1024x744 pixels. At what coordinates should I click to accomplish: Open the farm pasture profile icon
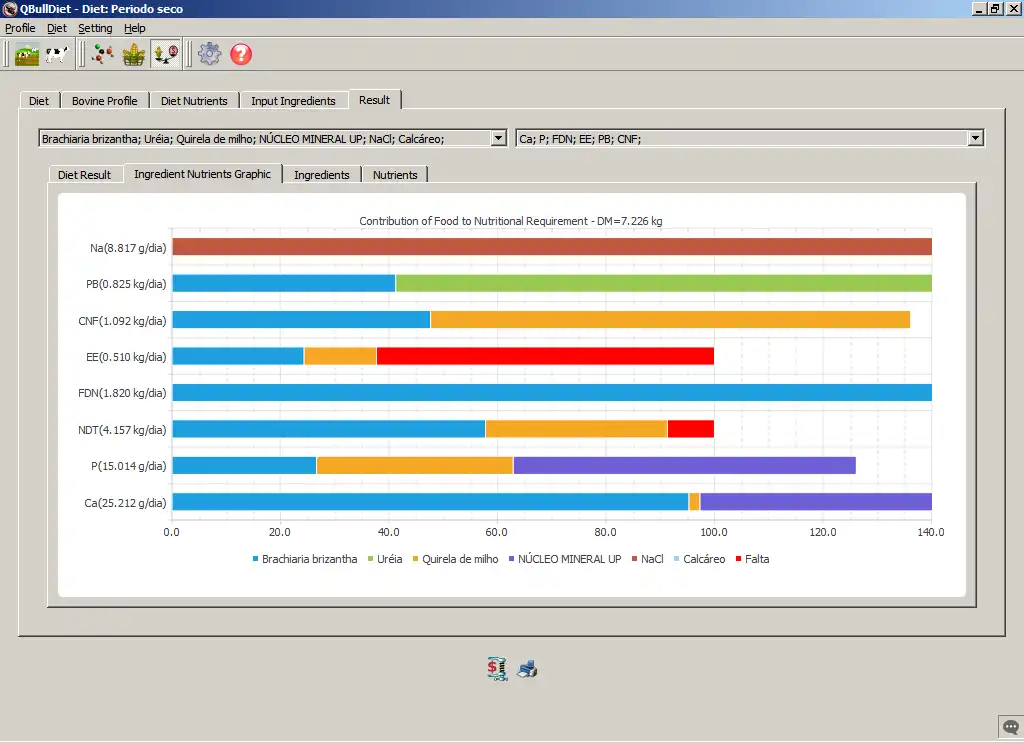tap(27, 54)
